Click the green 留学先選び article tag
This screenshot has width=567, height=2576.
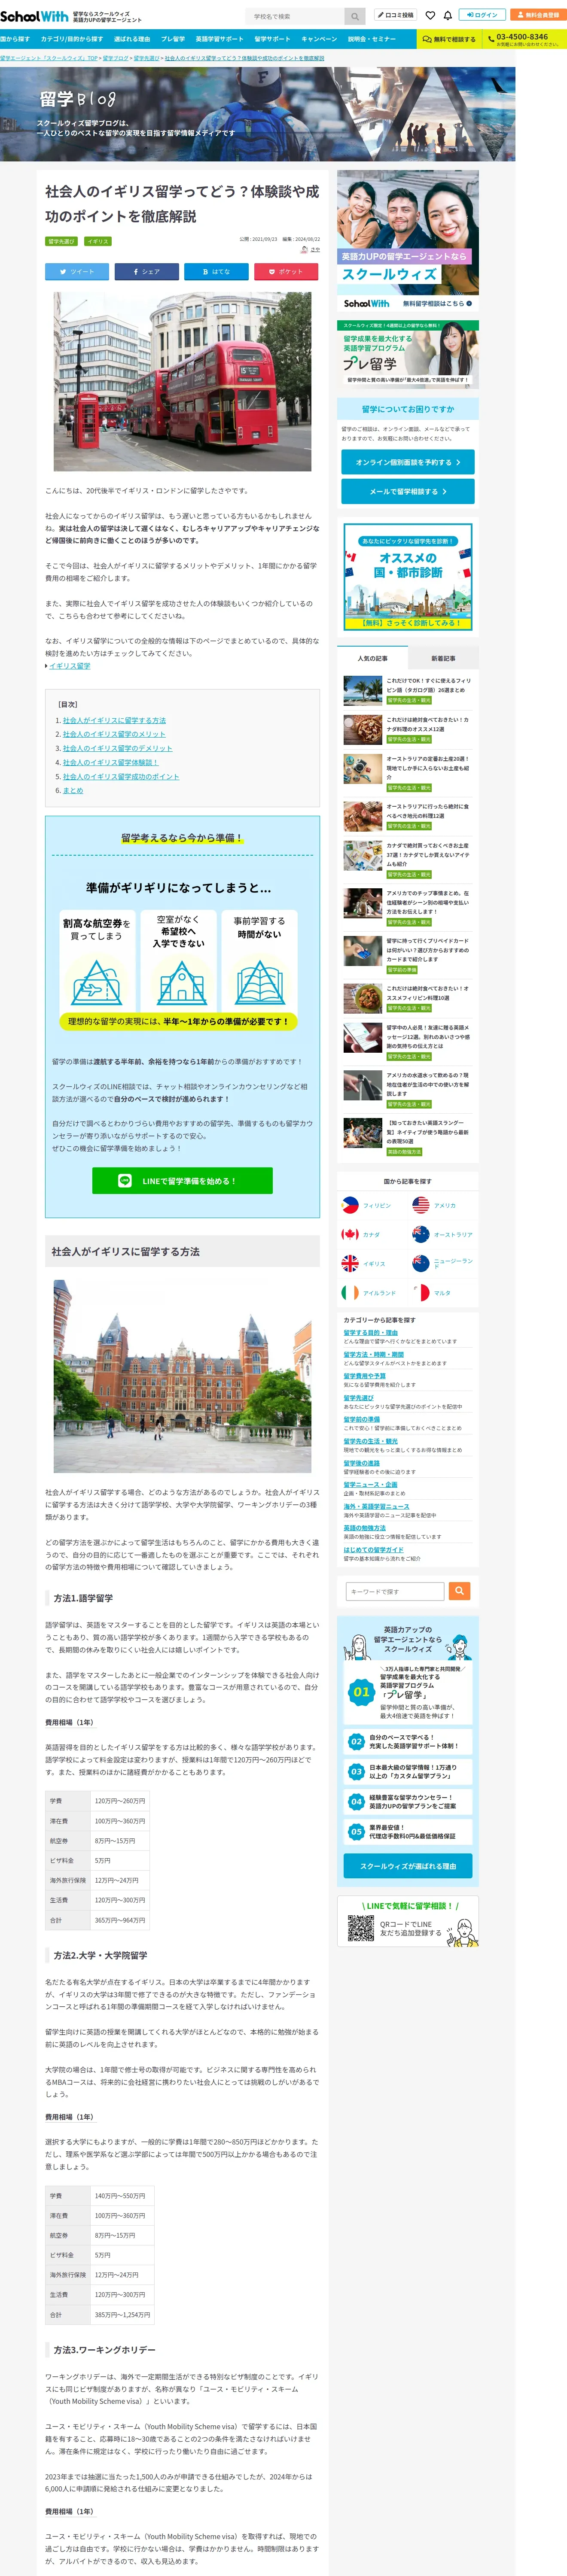click(62, 240)
